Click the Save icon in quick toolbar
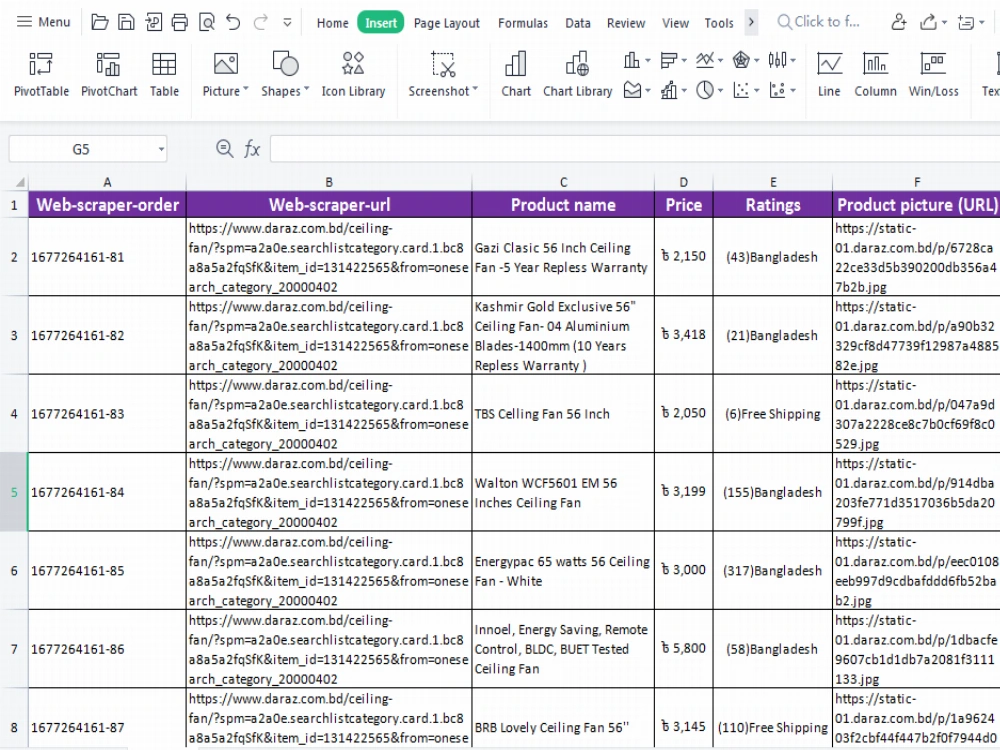The height and width of the screenshot is (750, 1000). tap(126, 23)
